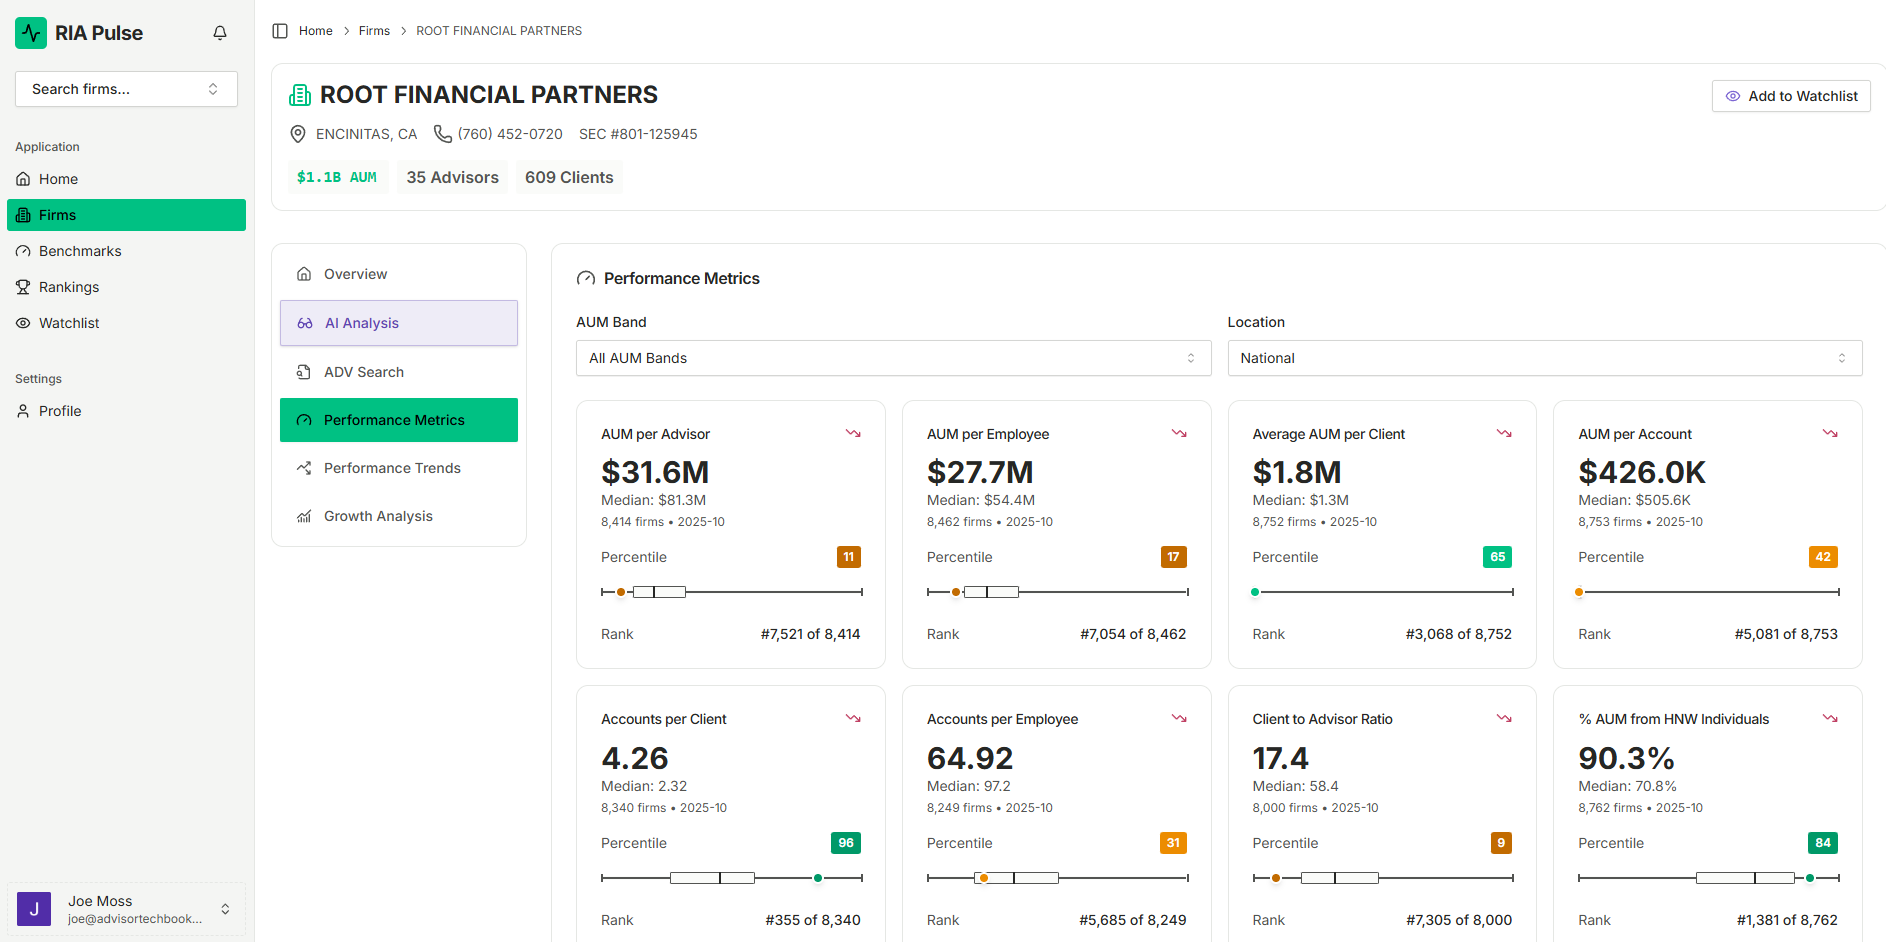Click Accounts per Client percentile marker
The width and height of the screenshot is (1886, 942).
point(818,878)
